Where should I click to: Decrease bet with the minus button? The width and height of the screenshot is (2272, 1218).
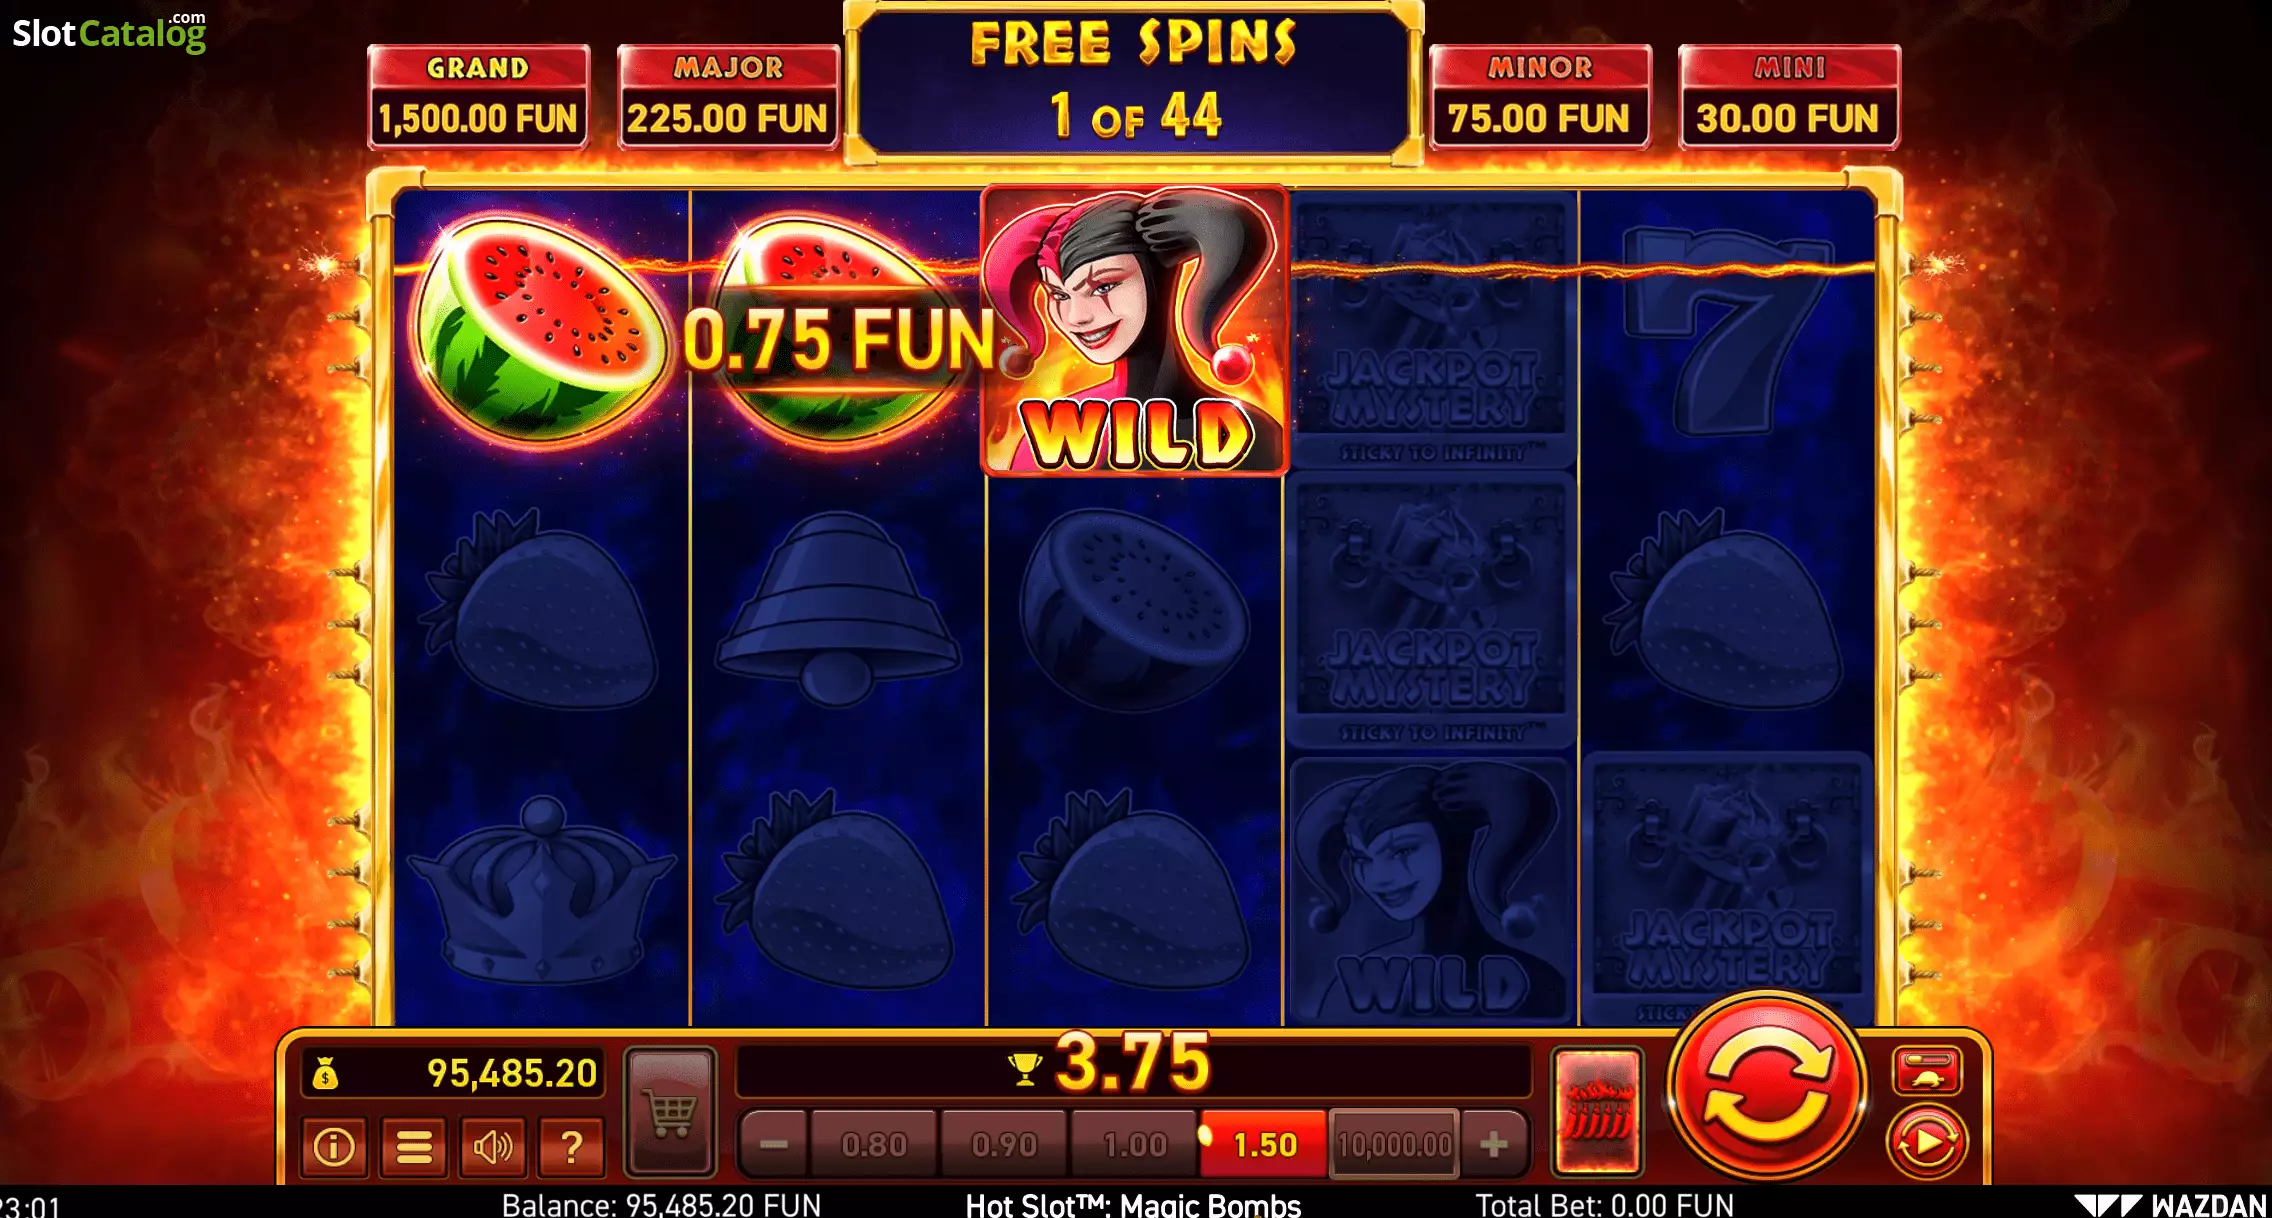[x=774, y=1144]
